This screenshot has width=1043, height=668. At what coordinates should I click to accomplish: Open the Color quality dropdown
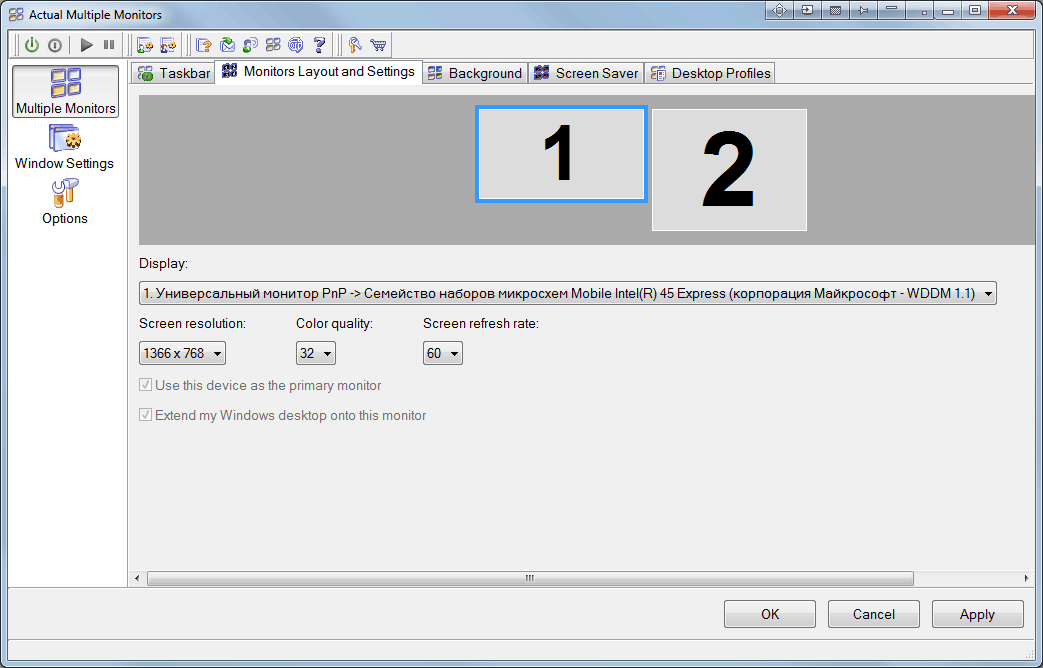coord(315,353)
